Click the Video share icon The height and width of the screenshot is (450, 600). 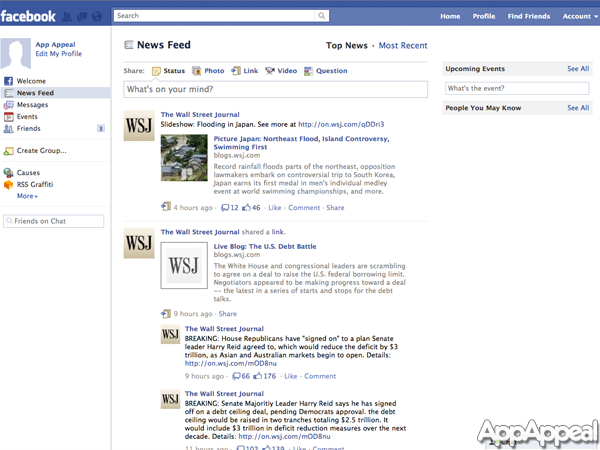[270, 71]
